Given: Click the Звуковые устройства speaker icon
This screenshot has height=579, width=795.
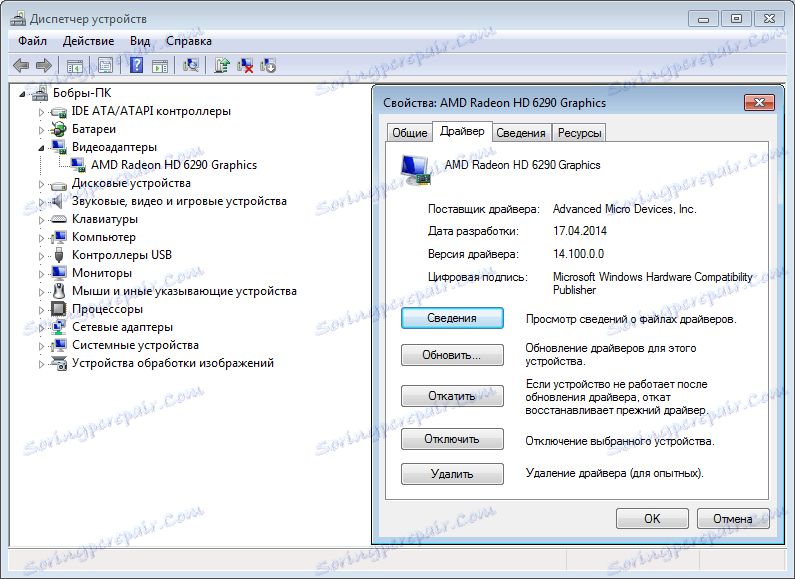Looking at the screenshot, I should [x=58, y=201].
